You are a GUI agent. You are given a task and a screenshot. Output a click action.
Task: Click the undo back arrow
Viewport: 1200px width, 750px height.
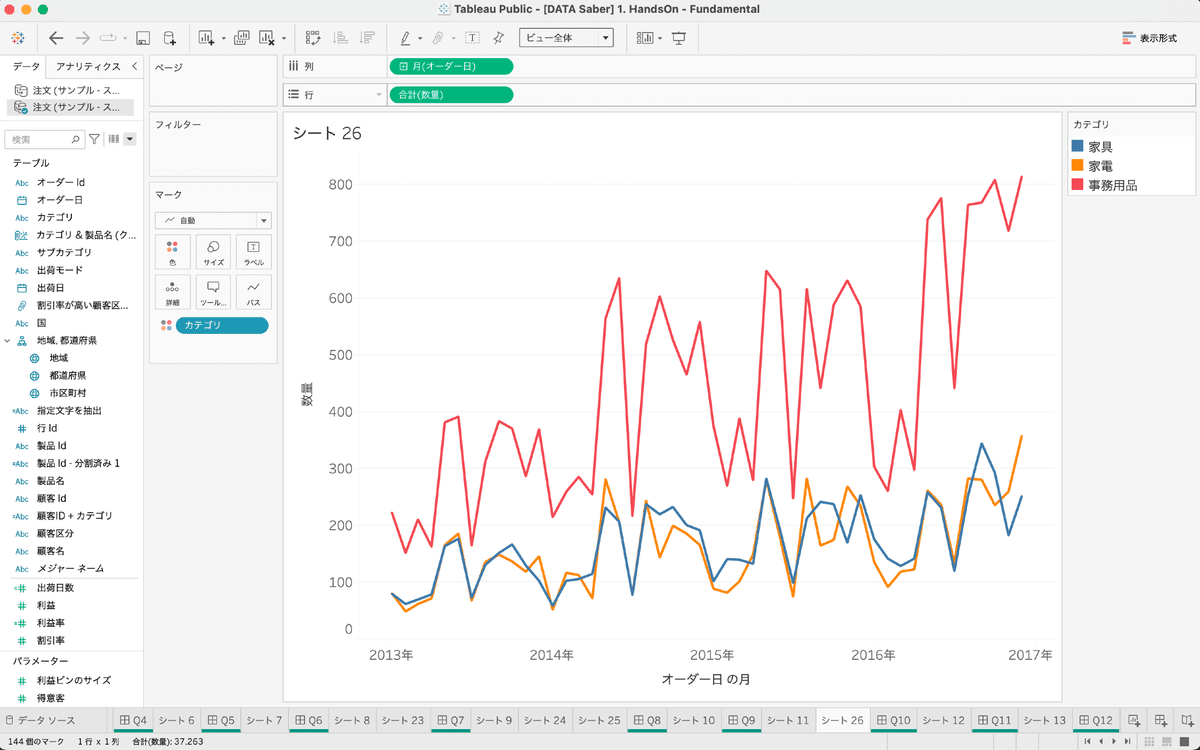(x=56, y=38)
